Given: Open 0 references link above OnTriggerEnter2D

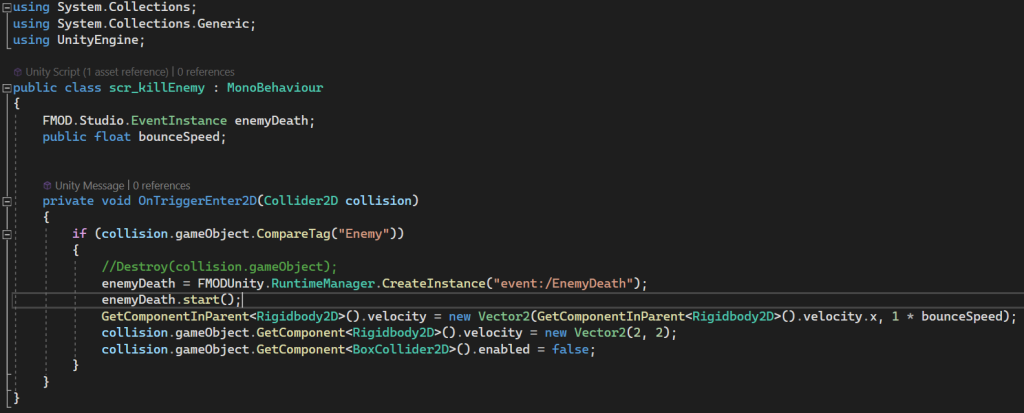Looking at the screenshot, I should (161, 185).
